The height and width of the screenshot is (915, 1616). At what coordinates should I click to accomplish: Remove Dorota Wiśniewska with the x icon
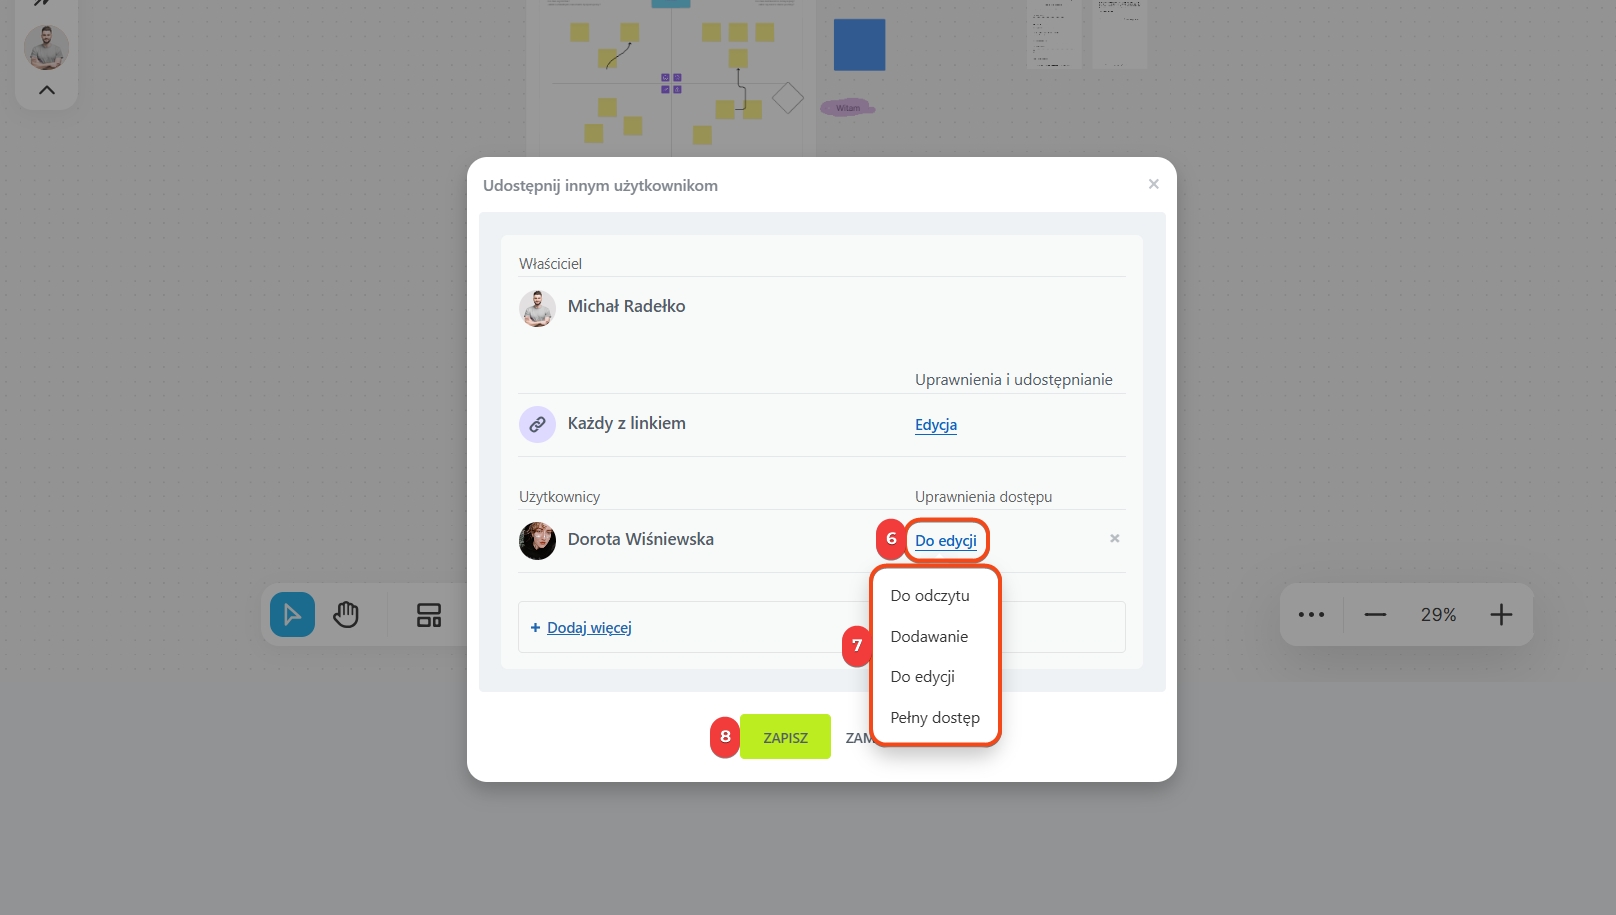[x=1114, y=538]
